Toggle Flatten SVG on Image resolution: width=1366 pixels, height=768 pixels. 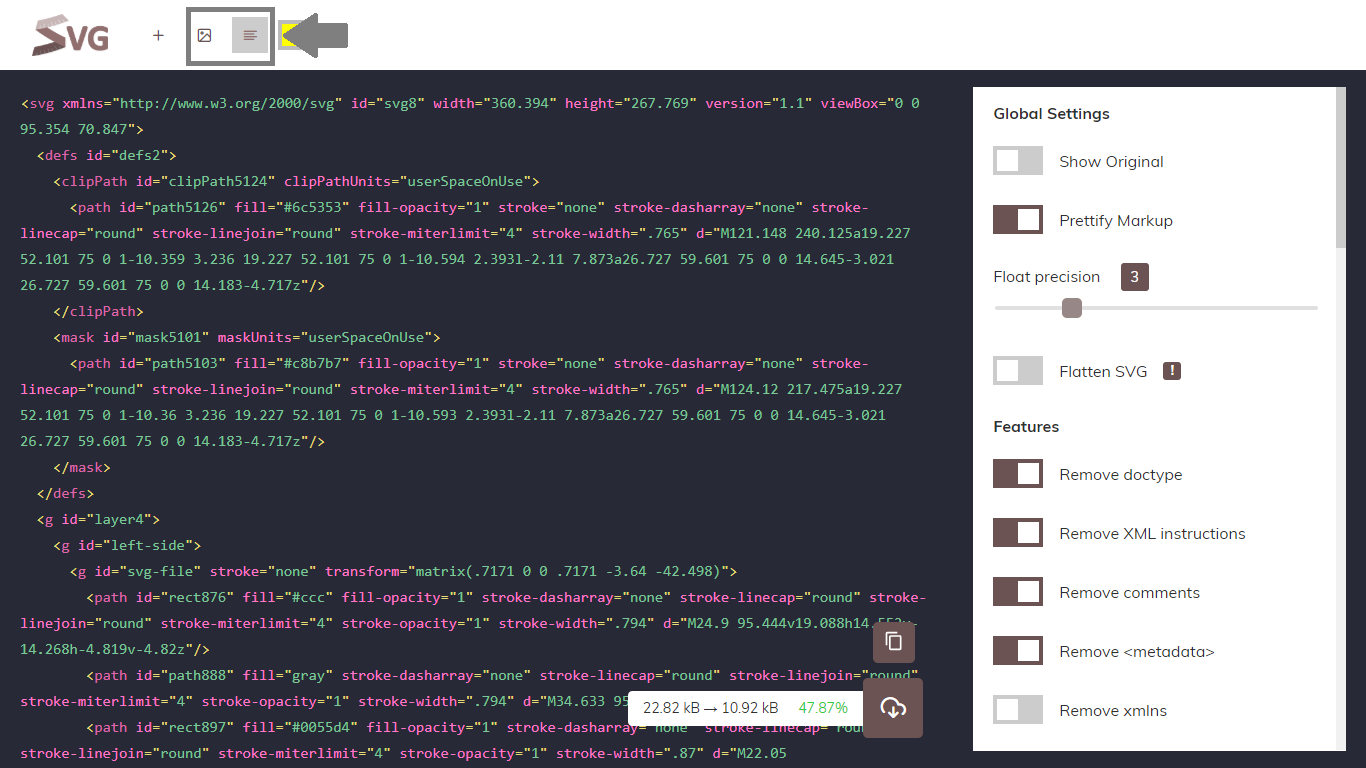click(x=1017, y=370)
